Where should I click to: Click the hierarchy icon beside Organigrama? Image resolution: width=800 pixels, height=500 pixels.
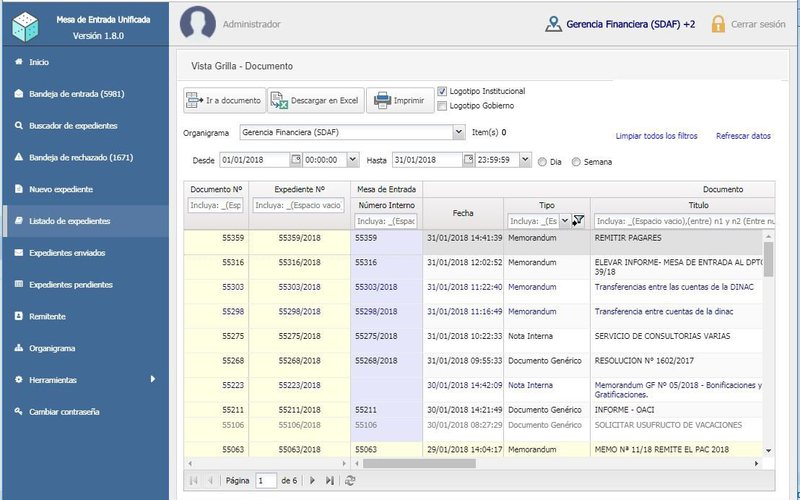19,348
